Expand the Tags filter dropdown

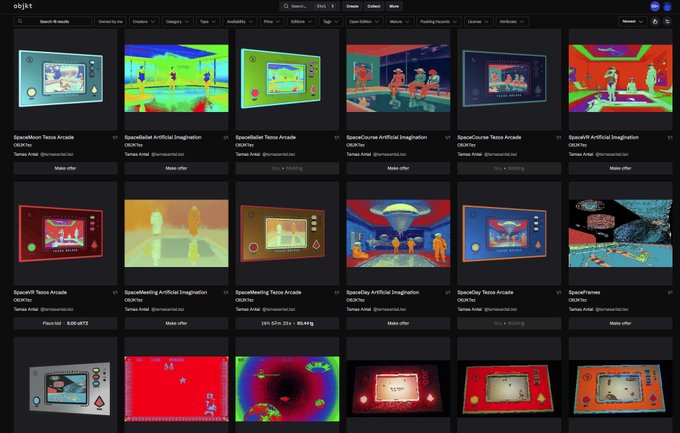330,21
